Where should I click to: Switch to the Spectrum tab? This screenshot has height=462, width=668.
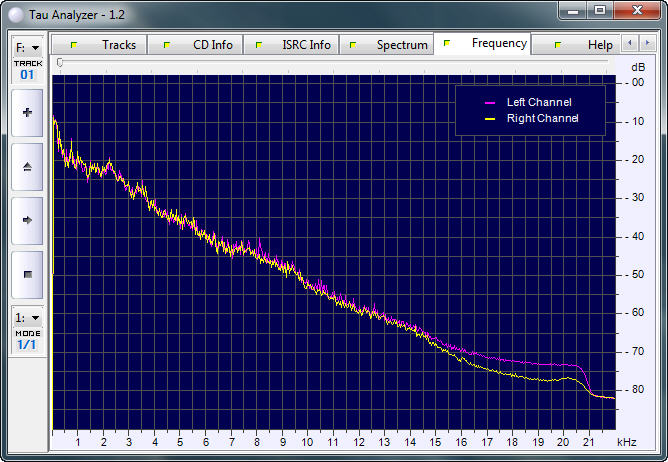click(386, 45)
